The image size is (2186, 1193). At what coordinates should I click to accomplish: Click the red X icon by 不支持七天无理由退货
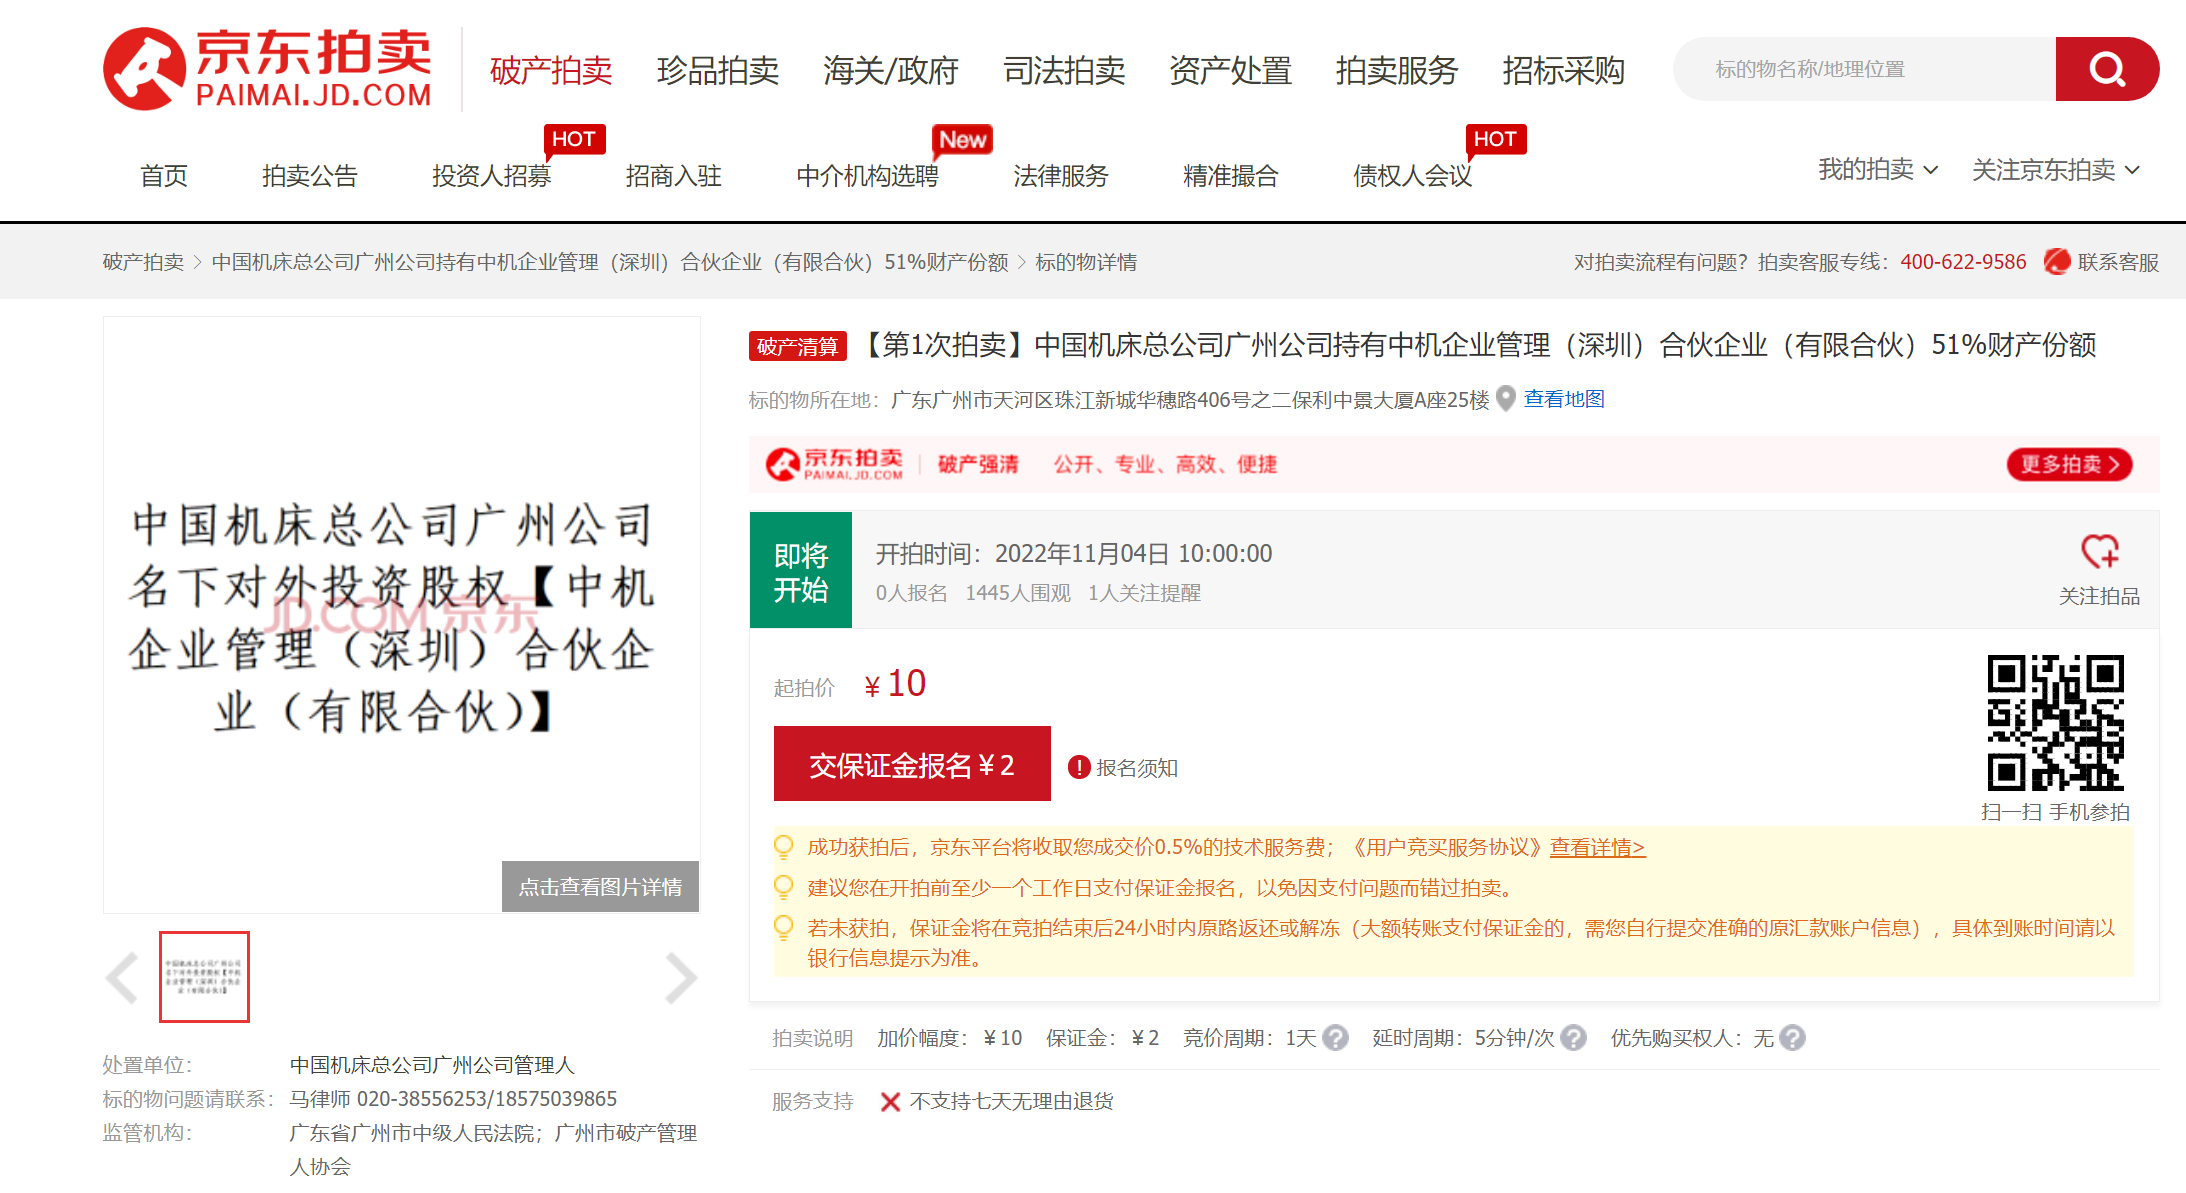890,1101
